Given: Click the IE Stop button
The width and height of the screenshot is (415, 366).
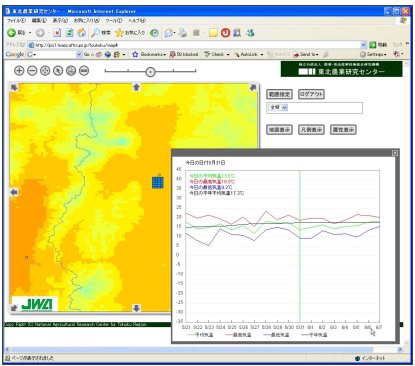Looking at the screenshot, I should (57, 33).
